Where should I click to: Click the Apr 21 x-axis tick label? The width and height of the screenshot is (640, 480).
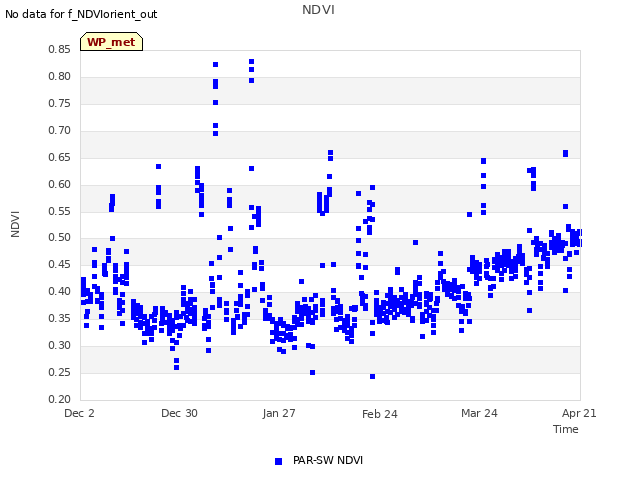(579, 413)
